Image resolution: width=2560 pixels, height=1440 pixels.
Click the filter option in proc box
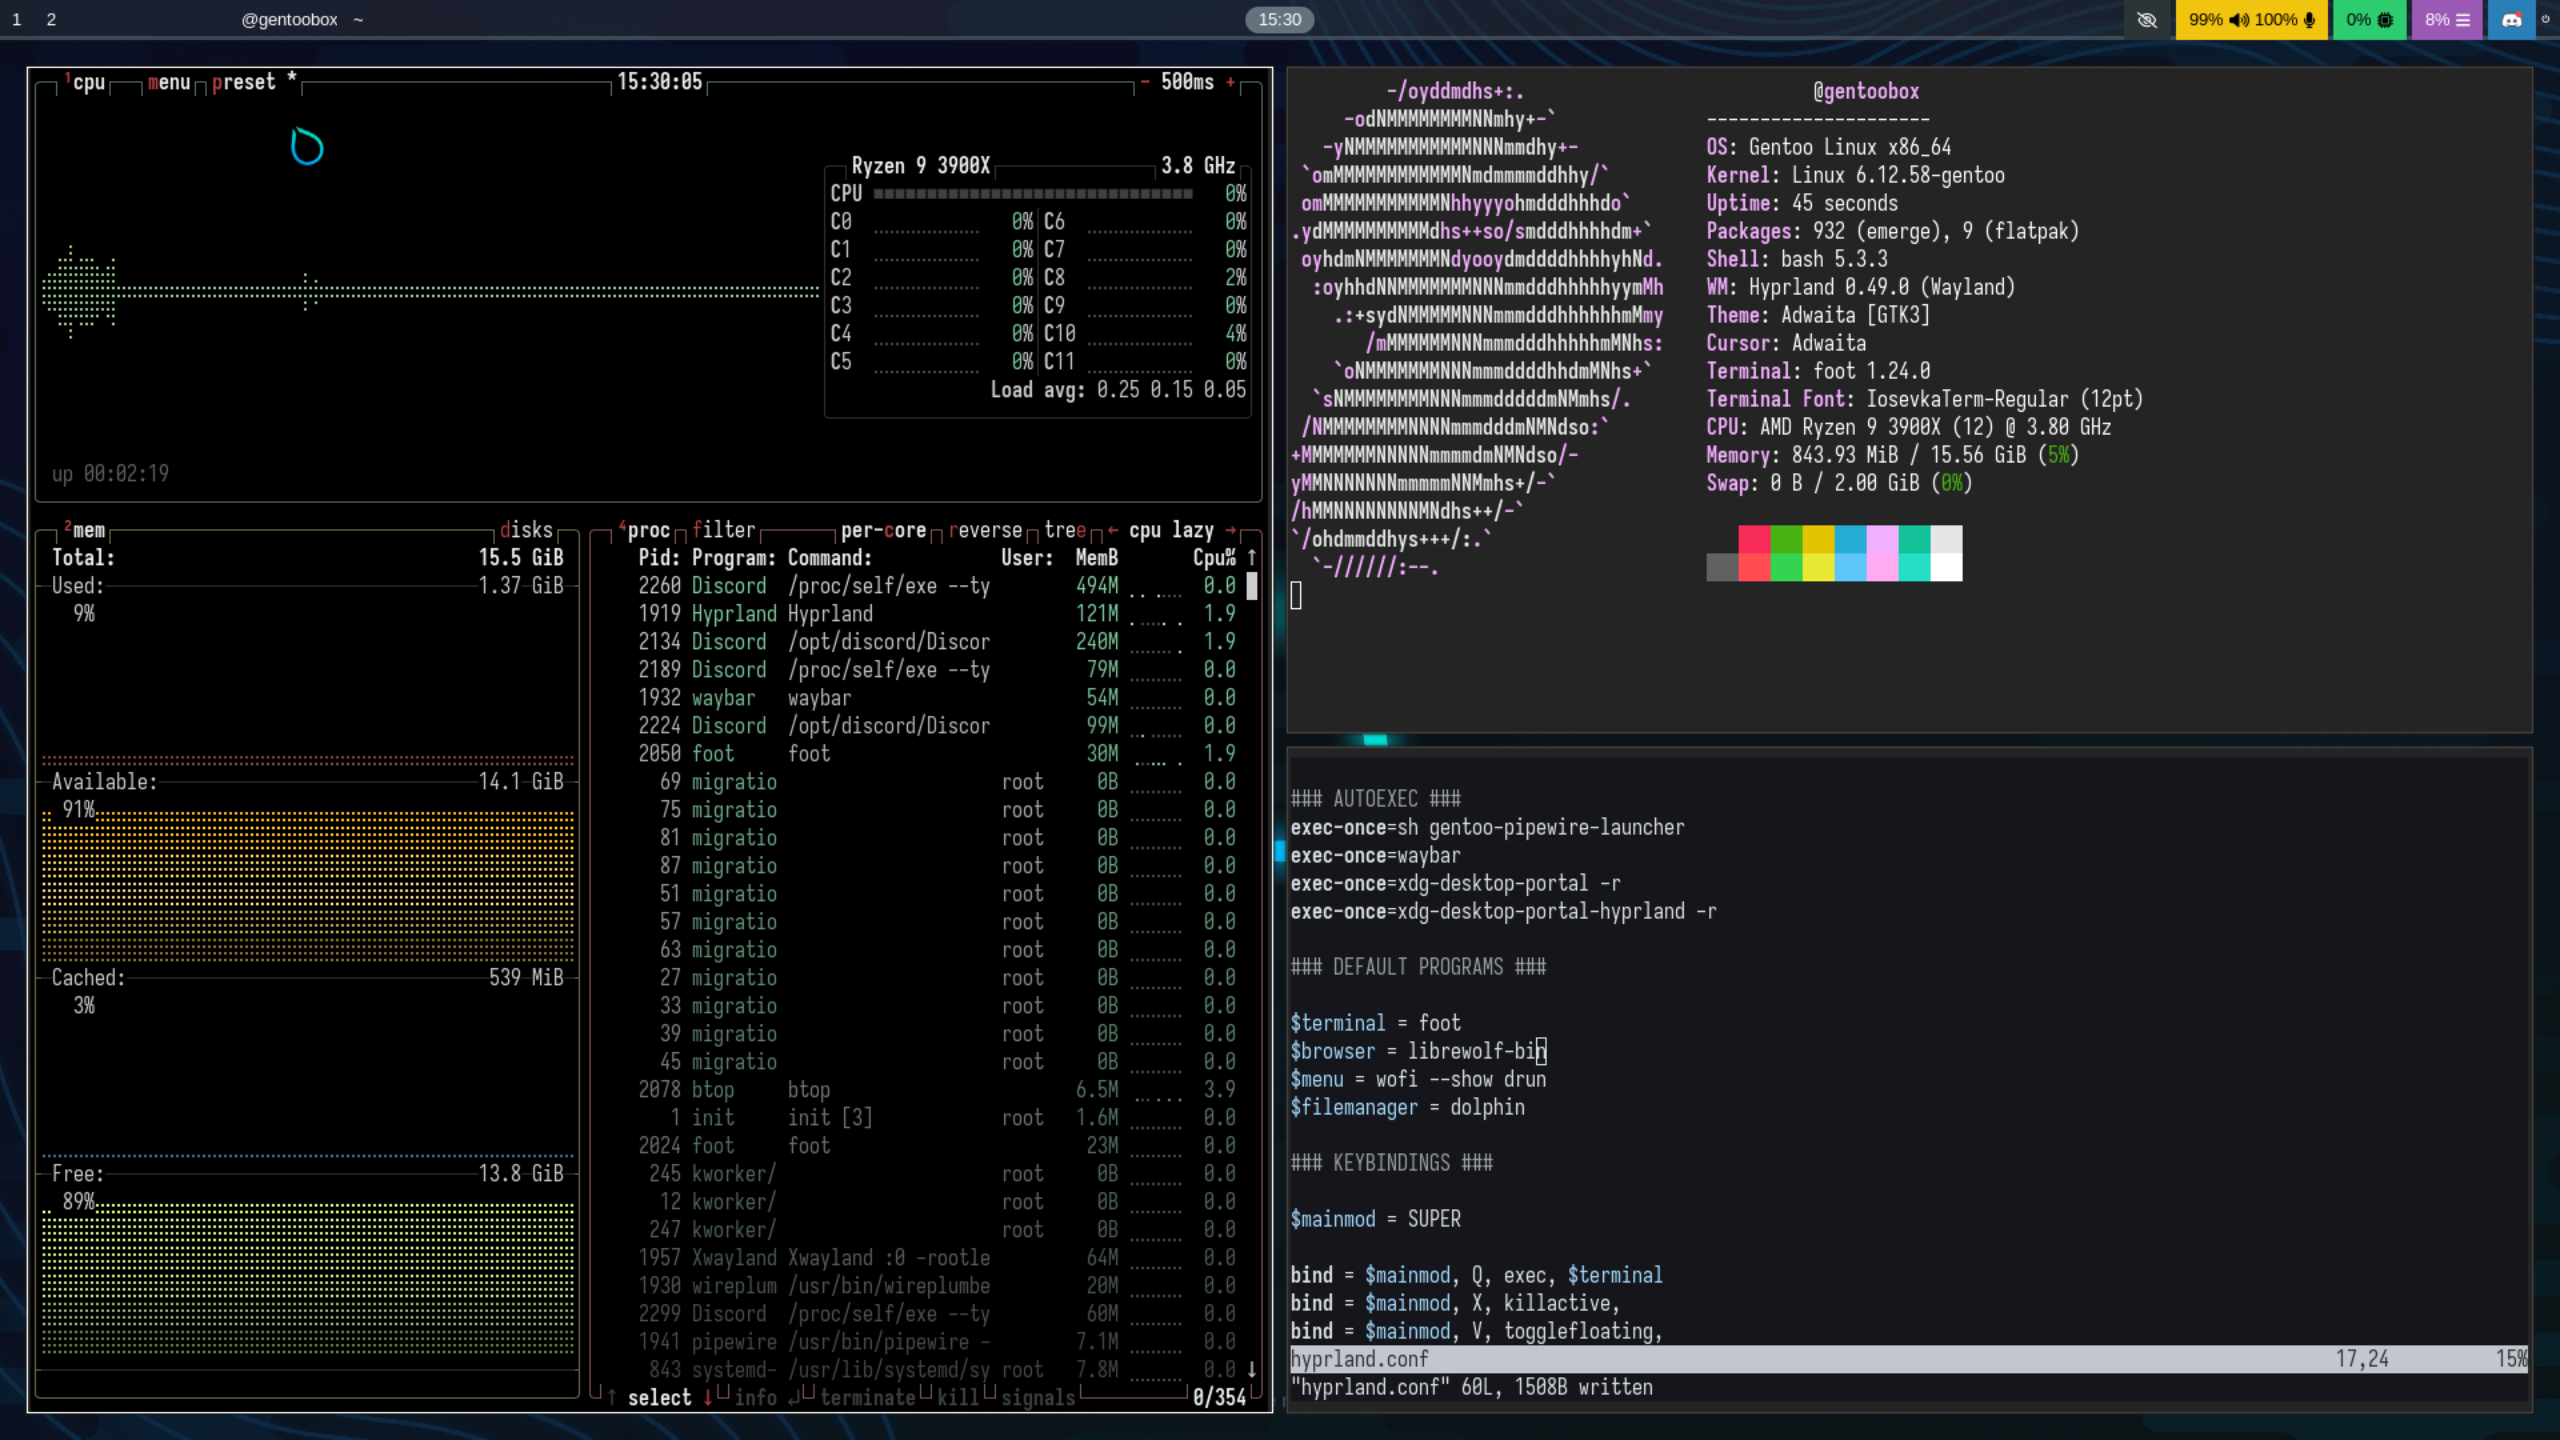723,530
